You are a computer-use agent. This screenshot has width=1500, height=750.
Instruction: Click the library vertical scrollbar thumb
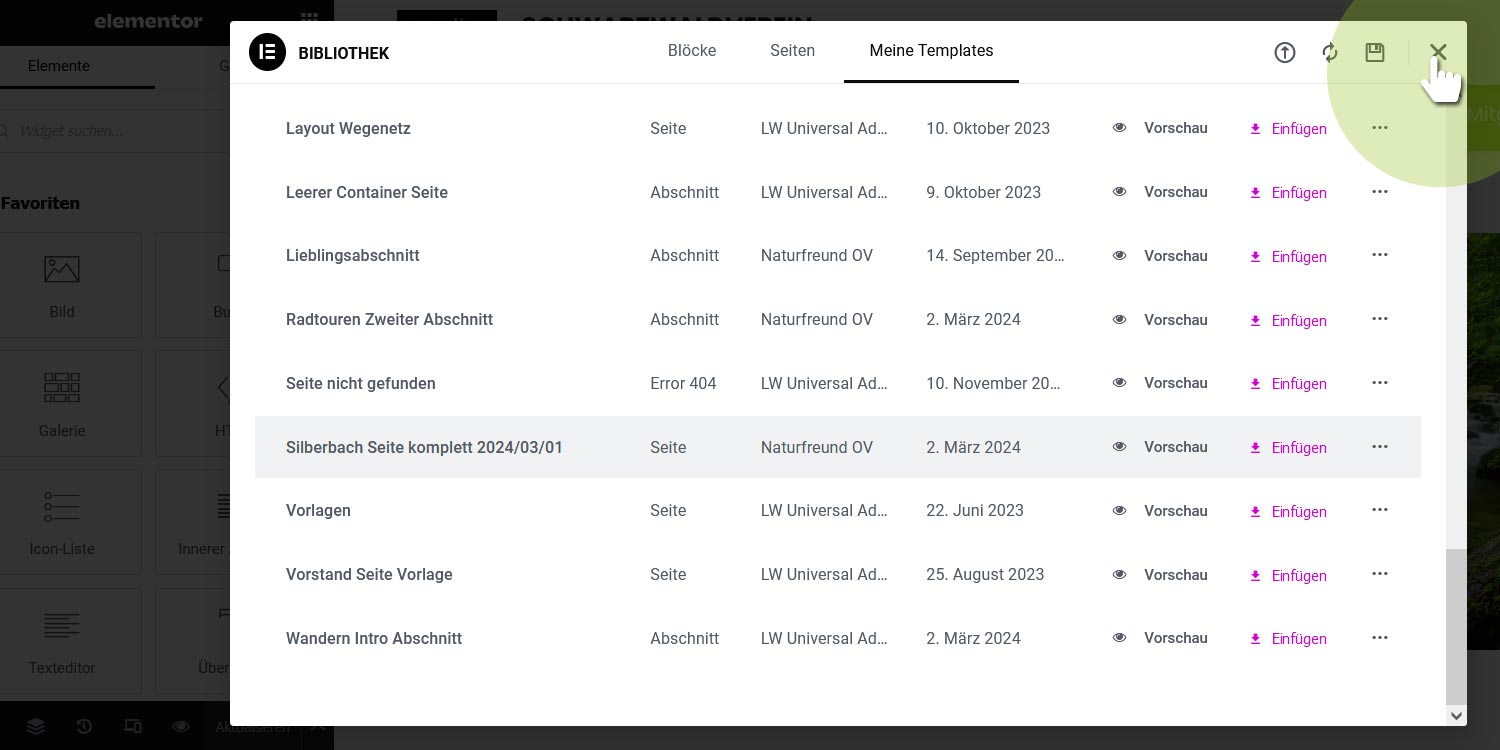(1456, 626)
